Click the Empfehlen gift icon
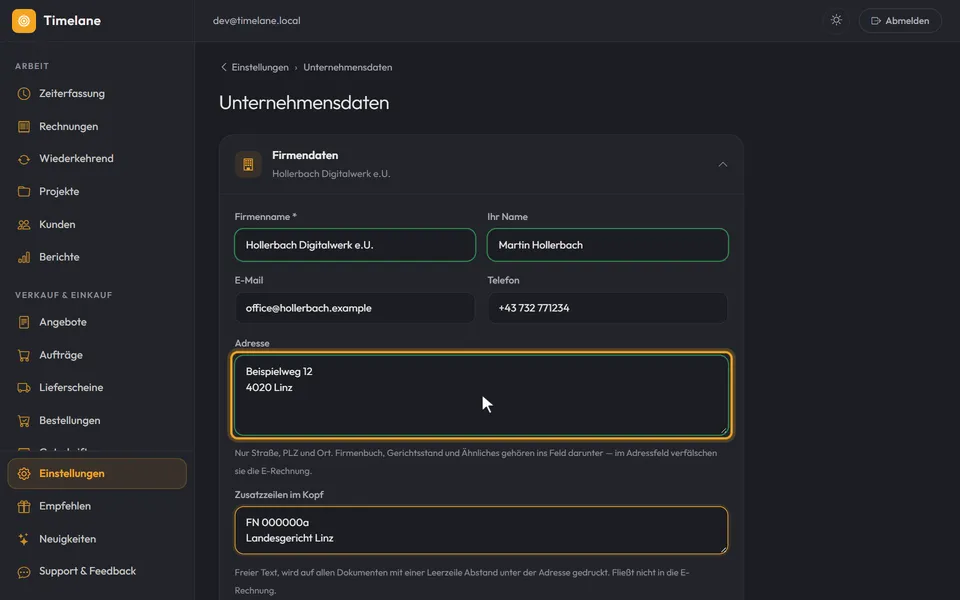Screen dimensions: 960x600 click(x=24, y=506)
